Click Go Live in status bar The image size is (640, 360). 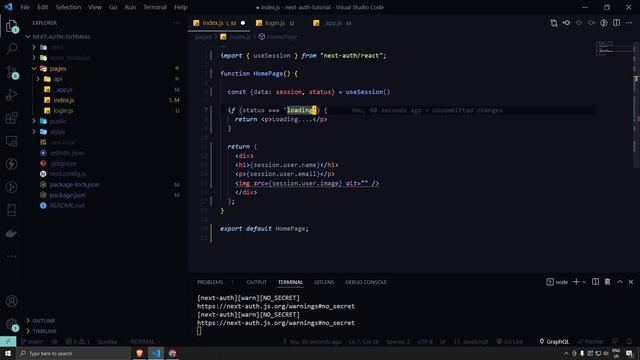(x=510, y=342)
